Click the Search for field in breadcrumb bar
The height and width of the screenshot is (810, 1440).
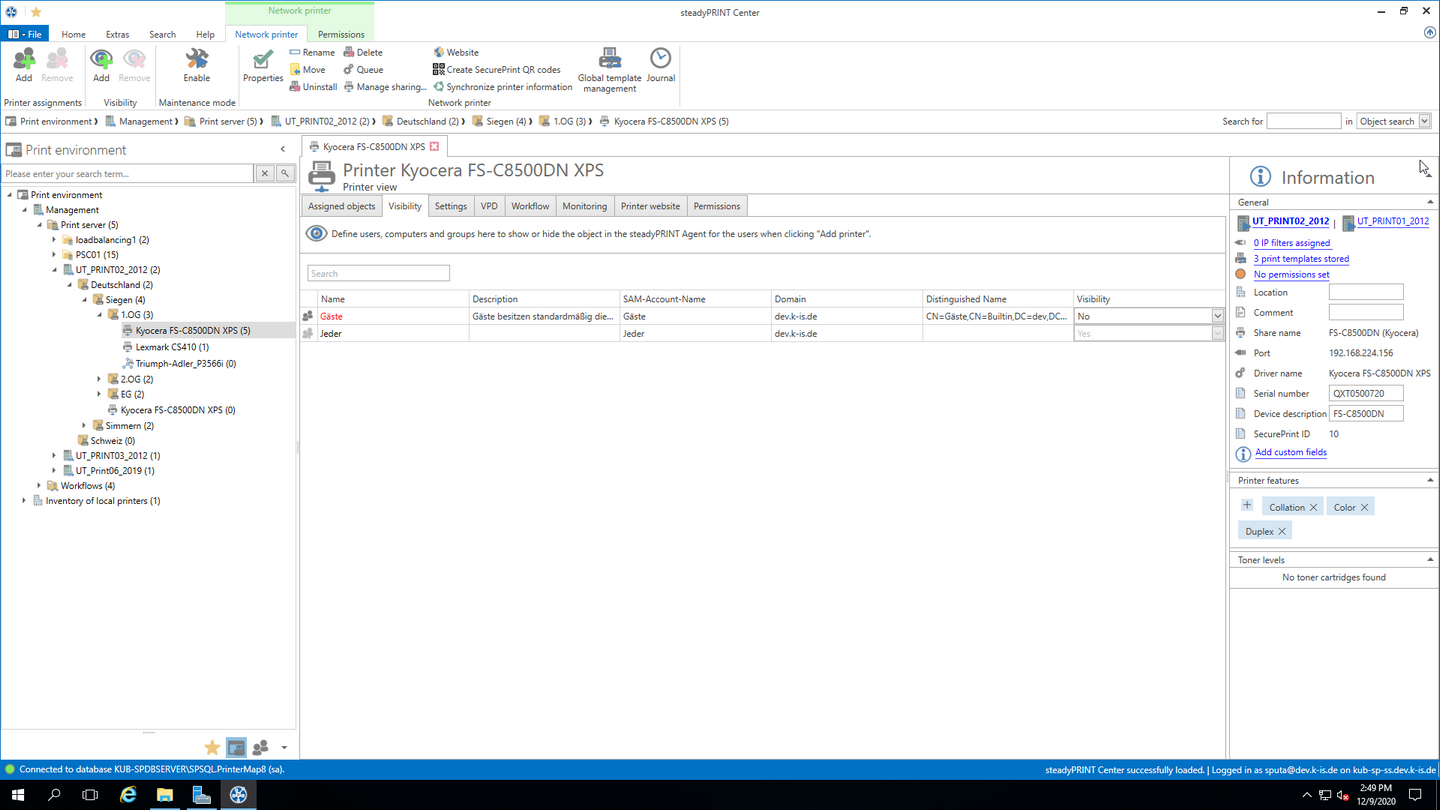(1303, 121)
